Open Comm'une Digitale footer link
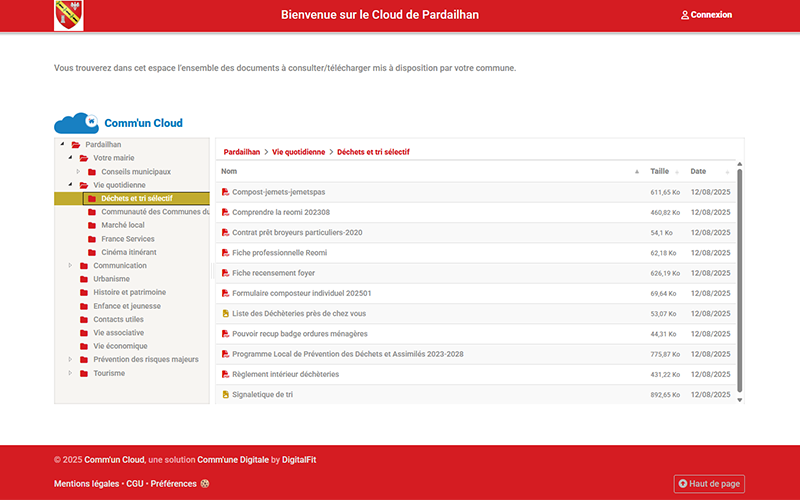The width and height of the screenshot is (800, 500). click(x=233, y=460)
